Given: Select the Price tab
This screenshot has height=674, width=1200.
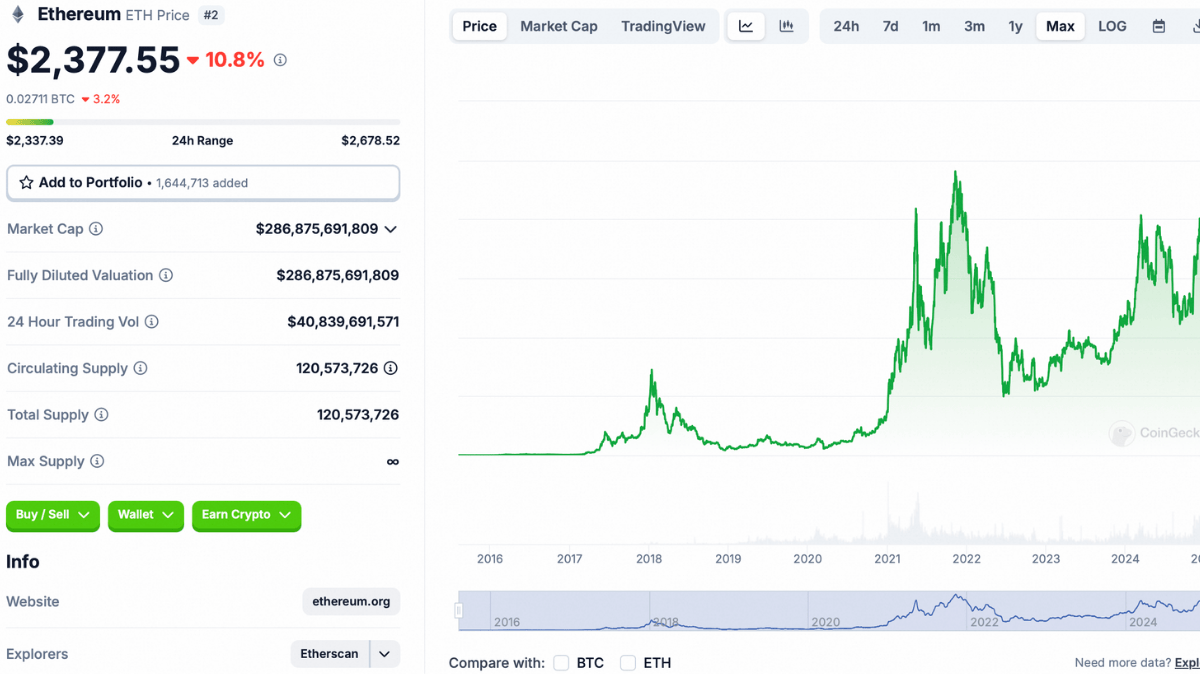Looking at the screenshot, I should click(480, 26).
